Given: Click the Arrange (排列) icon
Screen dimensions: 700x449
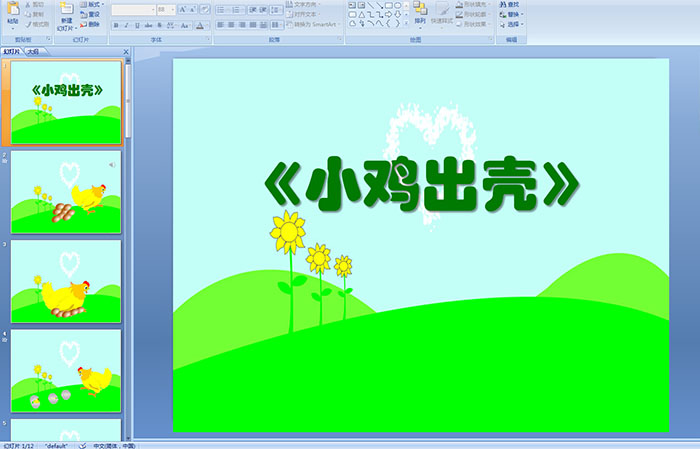Looking at the screenshot, I should [419, 8].
